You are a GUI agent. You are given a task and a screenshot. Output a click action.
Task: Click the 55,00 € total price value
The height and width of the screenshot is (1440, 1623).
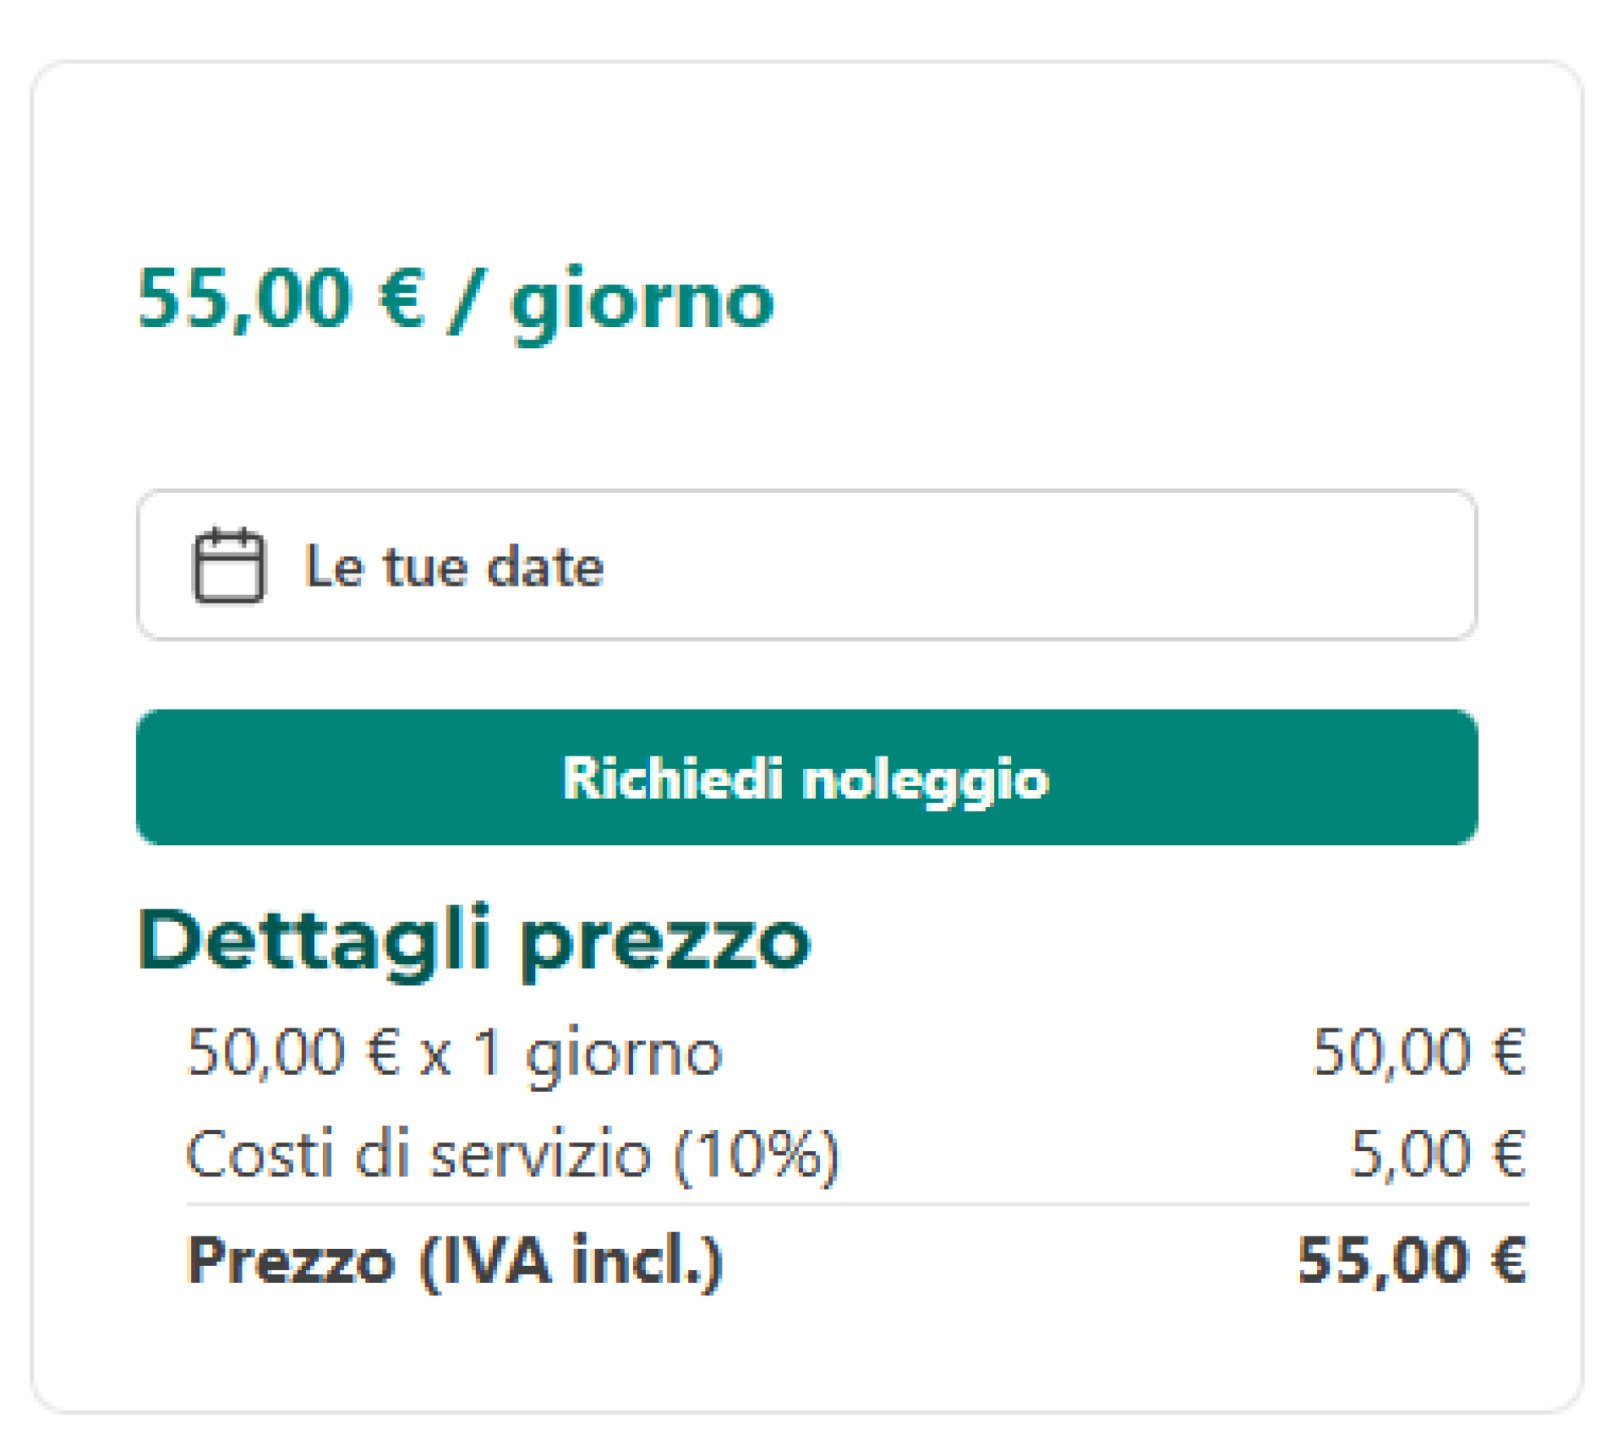coord(1410,1262)
